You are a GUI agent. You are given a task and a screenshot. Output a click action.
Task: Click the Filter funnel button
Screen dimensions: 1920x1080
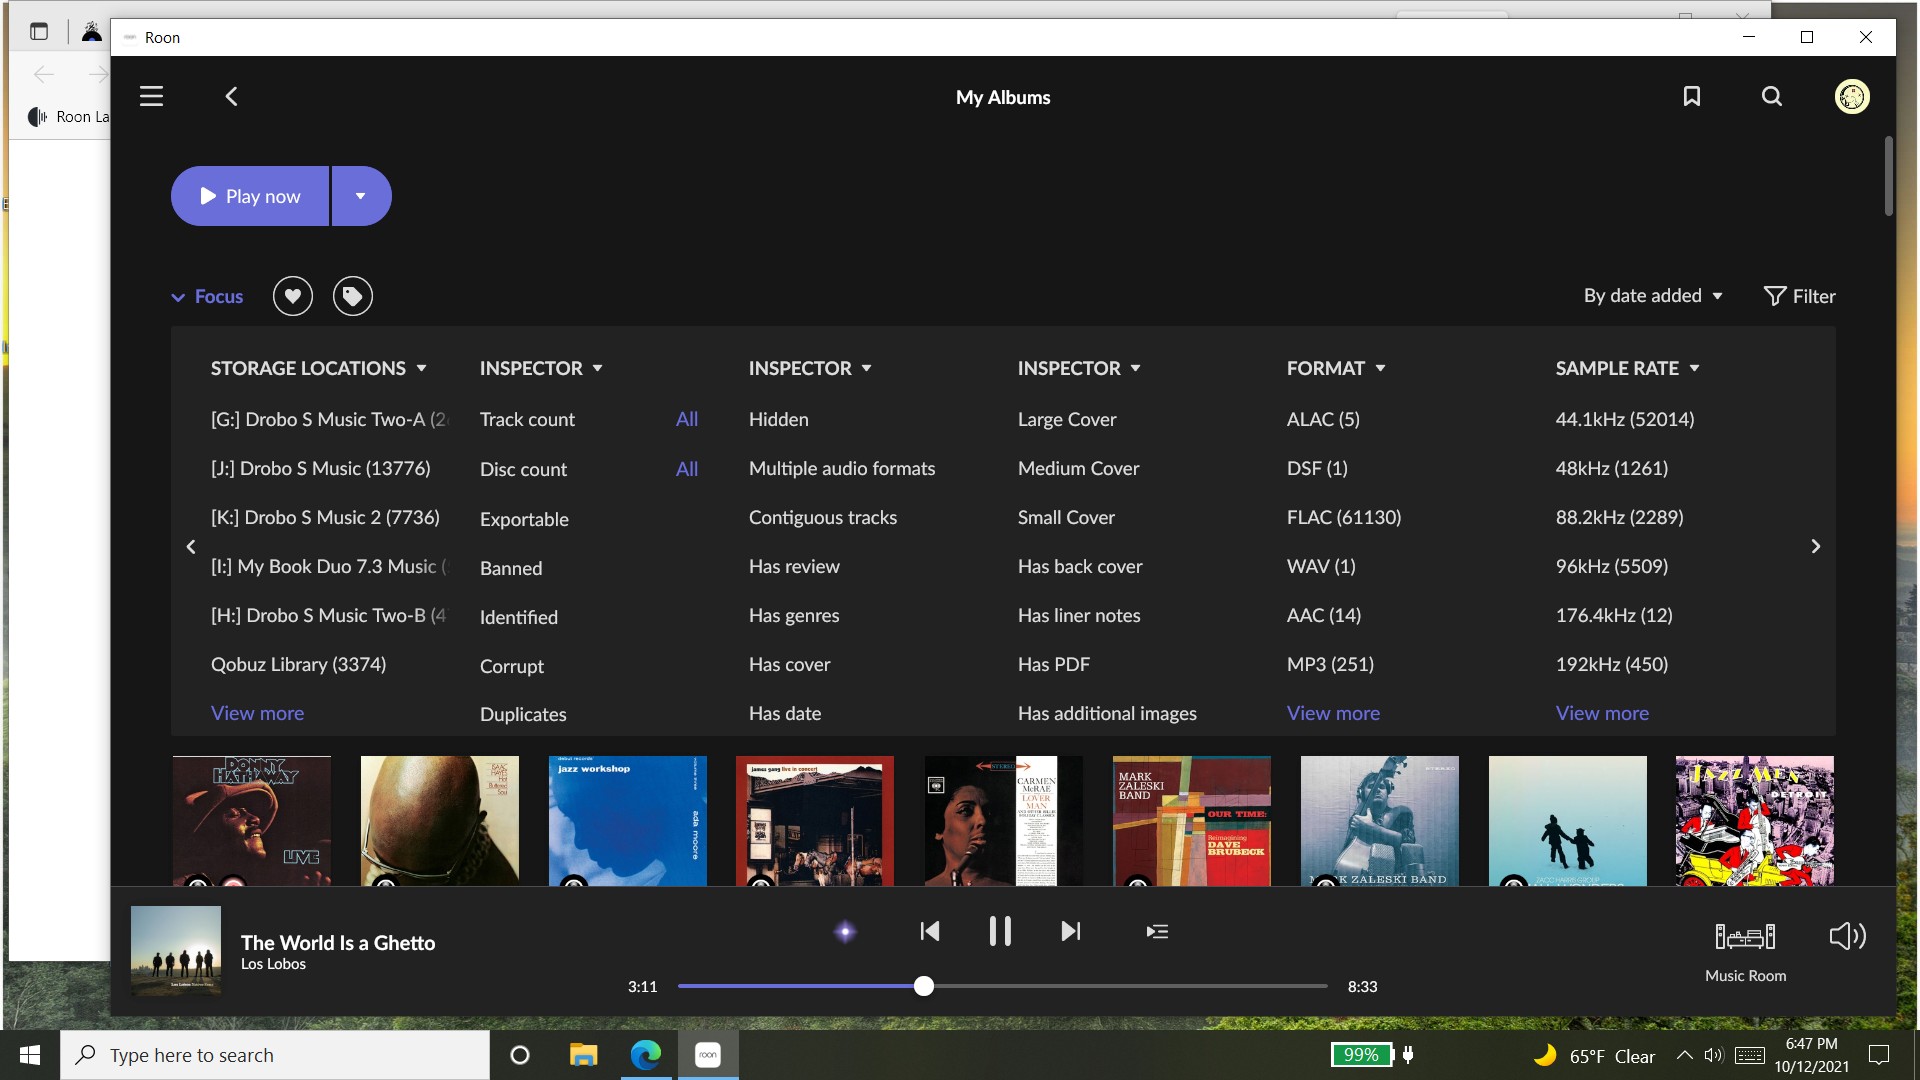point(1799,296)
